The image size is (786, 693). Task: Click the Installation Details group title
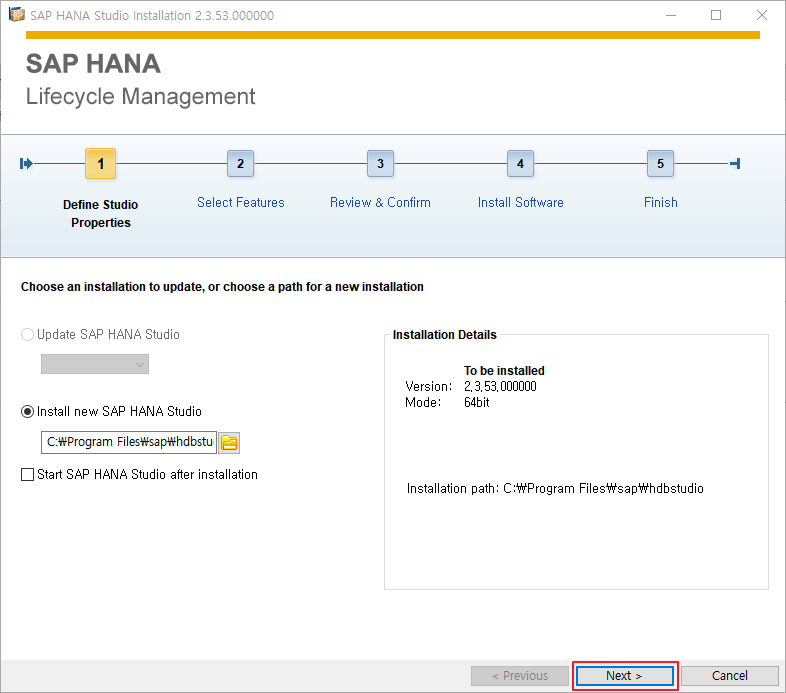[444, 335]
